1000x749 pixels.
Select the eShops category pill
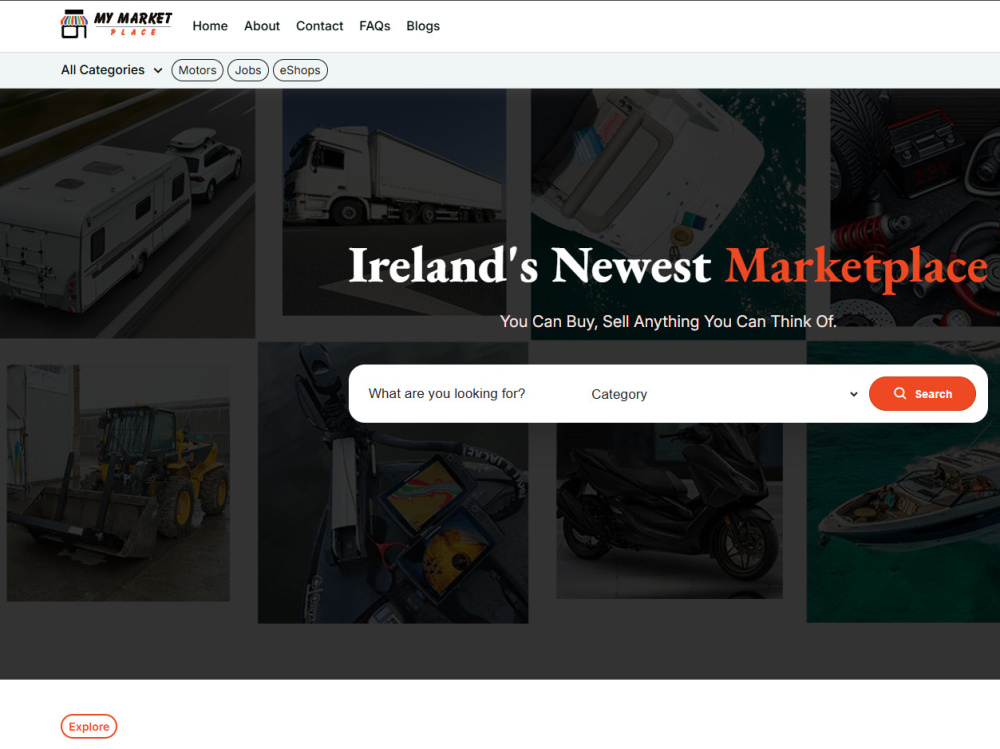click(x=300, y=70)
